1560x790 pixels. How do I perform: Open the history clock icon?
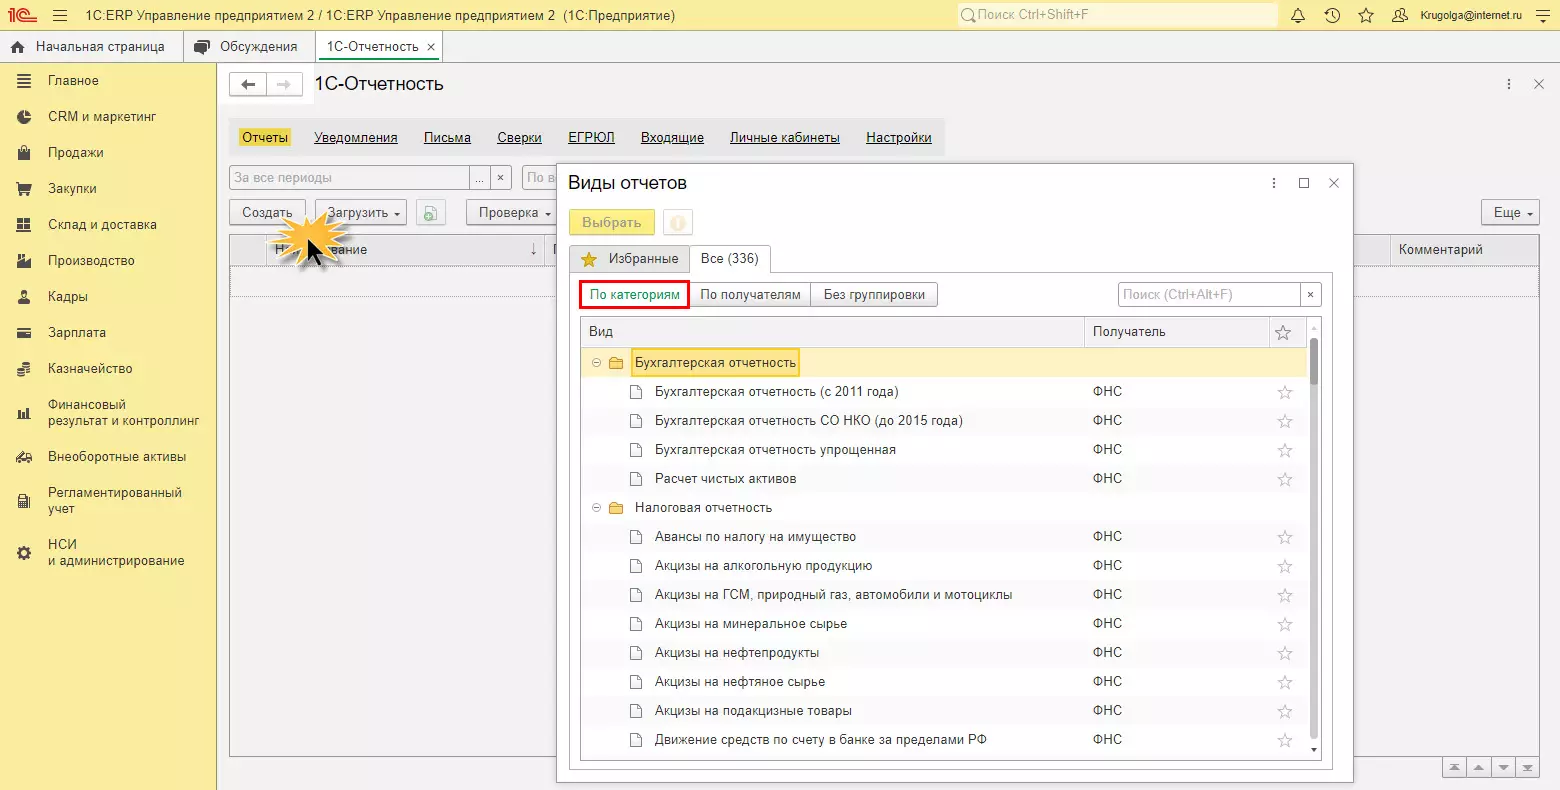tap(1332, 16)
